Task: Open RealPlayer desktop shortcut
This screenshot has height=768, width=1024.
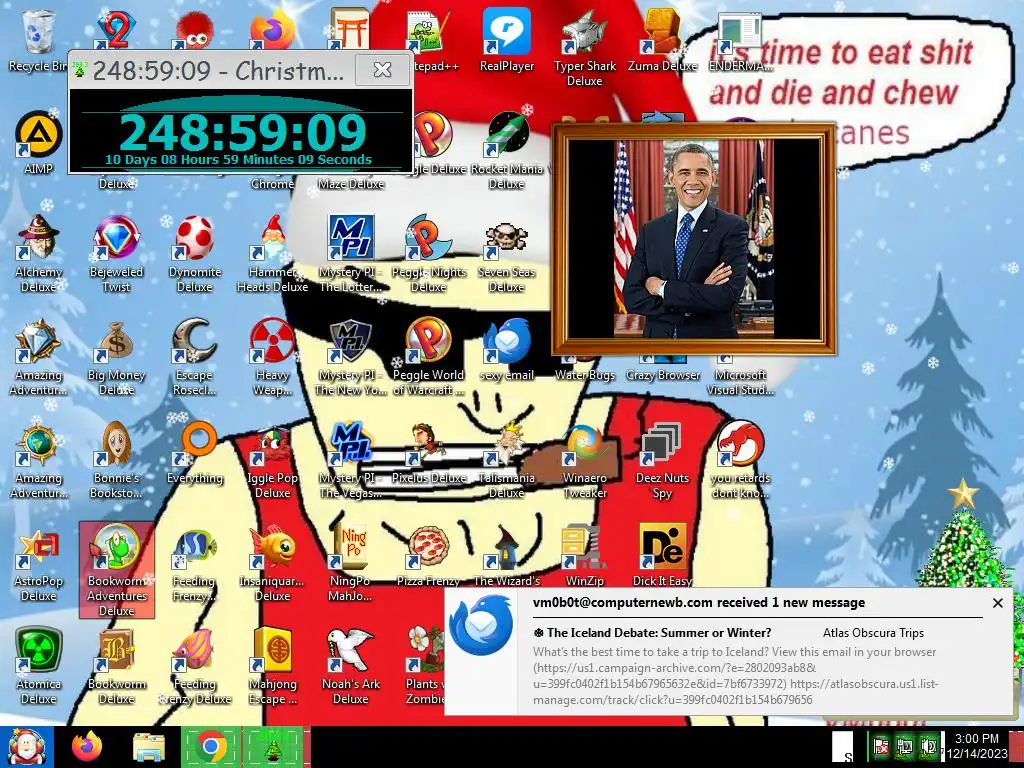Action: (506, 40)
